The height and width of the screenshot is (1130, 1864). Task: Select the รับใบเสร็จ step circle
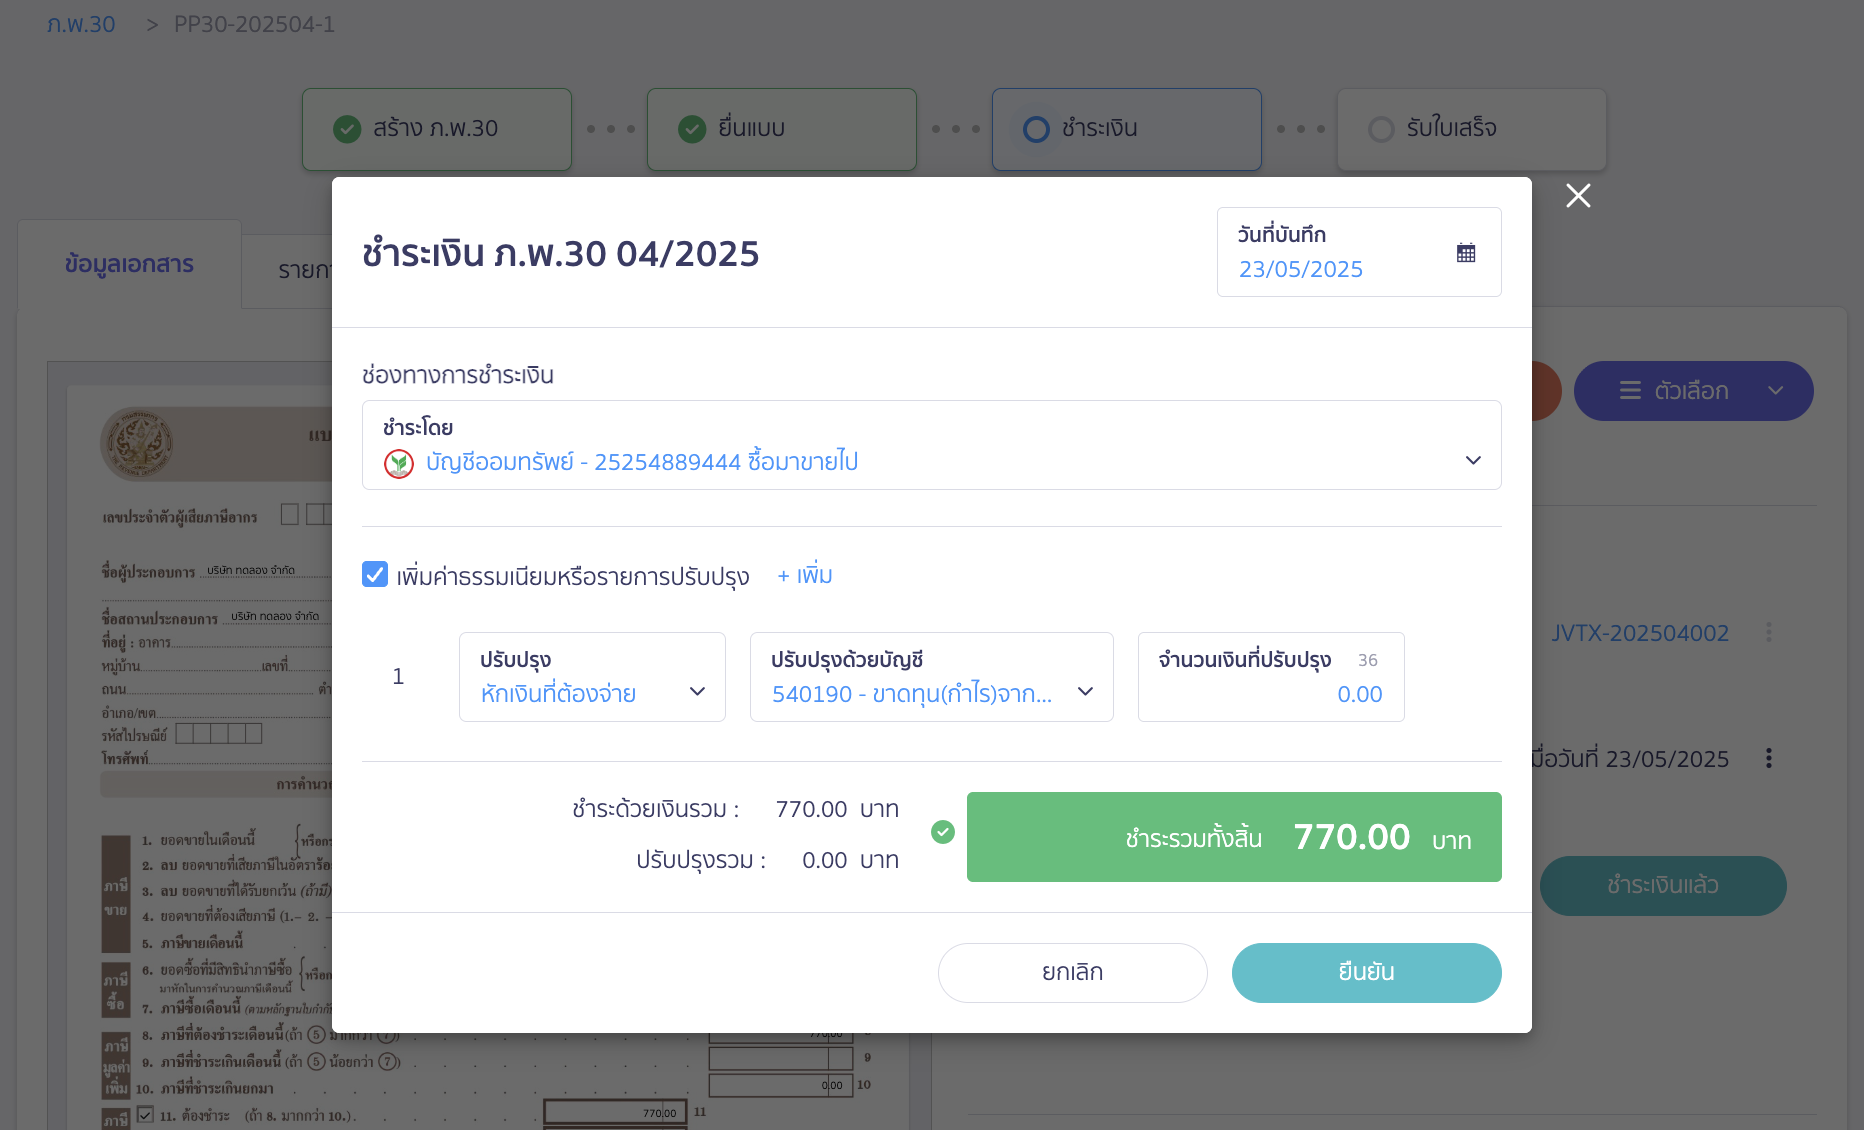click(1381, 129)
